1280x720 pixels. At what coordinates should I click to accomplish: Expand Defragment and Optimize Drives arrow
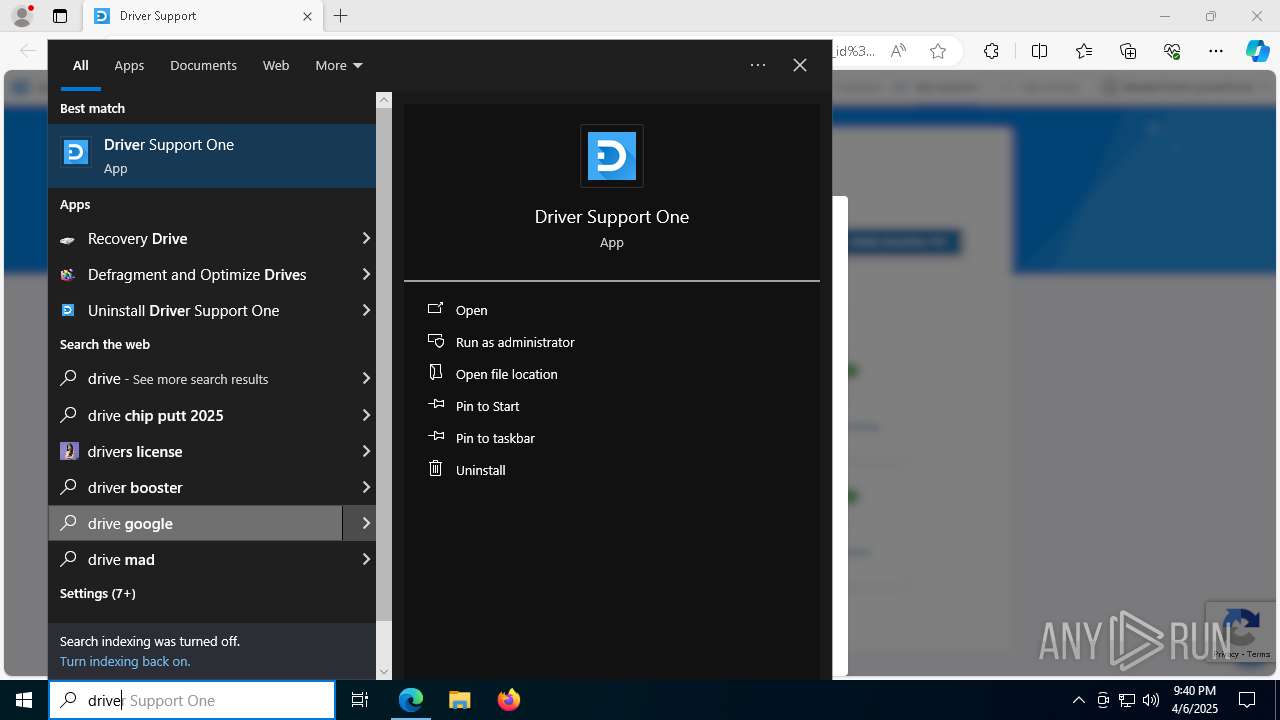pyautogui.click(x=365, y=274)
